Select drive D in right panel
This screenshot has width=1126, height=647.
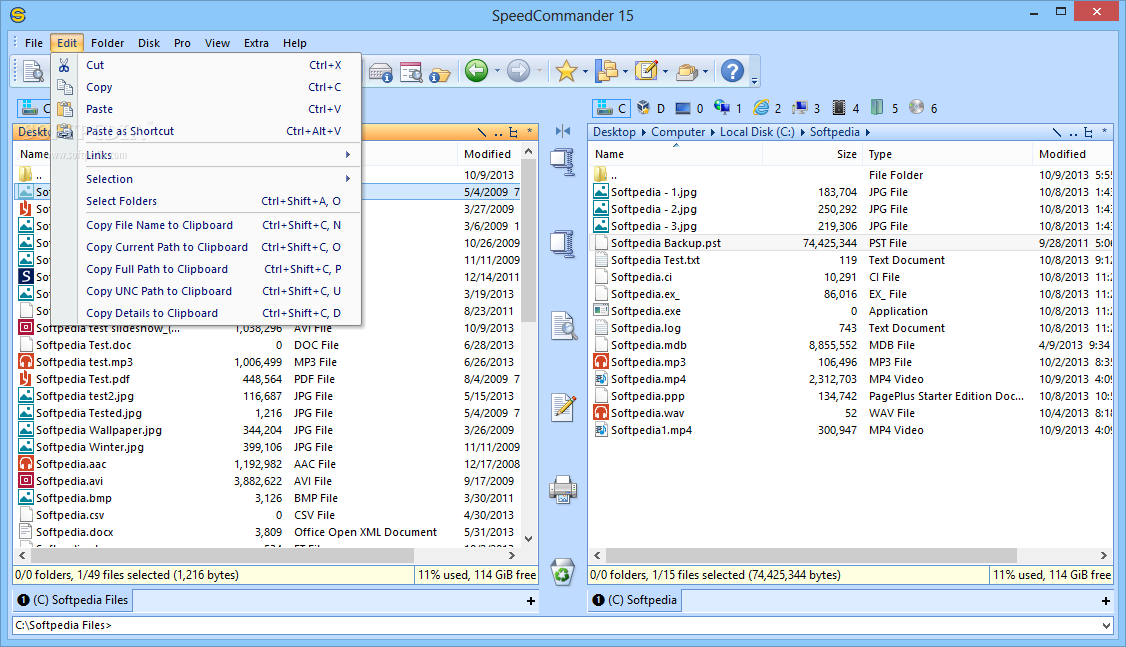651,108
